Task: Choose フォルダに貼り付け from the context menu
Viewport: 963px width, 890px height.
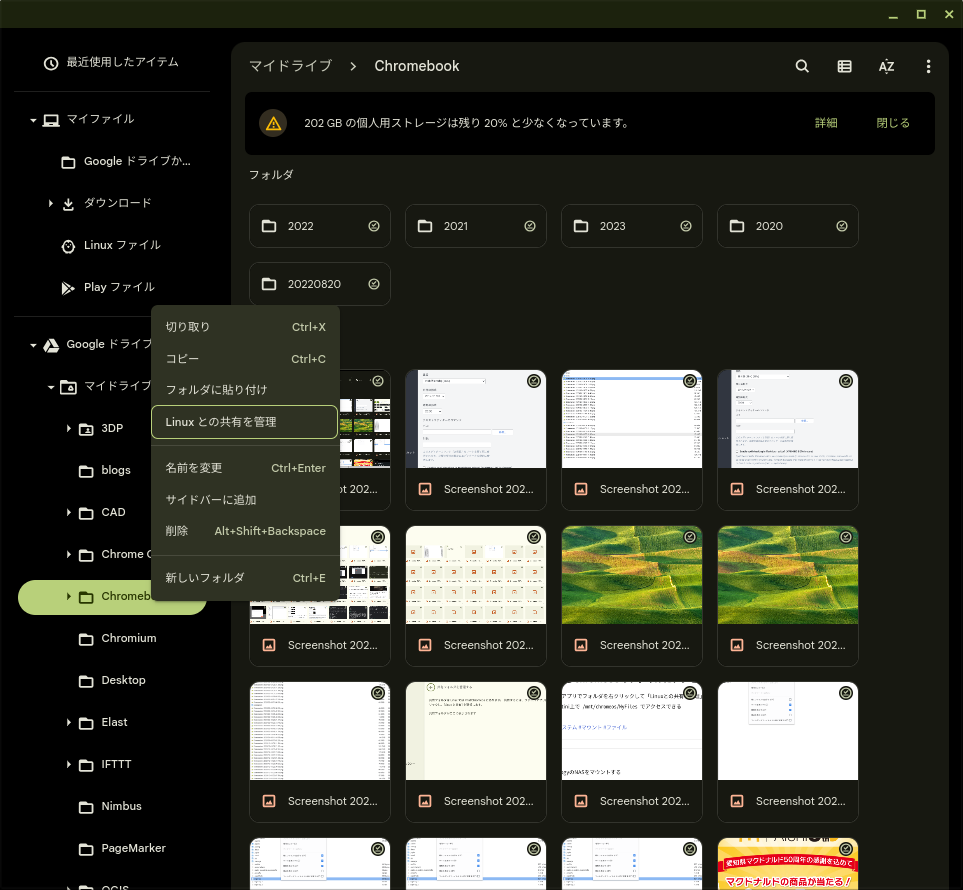Action: tap(245, 389)
